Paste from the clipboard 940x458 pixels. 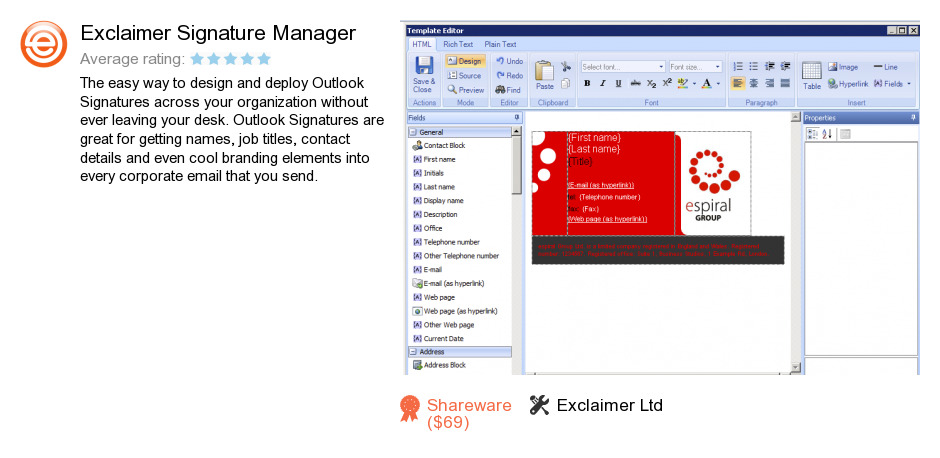544,76
